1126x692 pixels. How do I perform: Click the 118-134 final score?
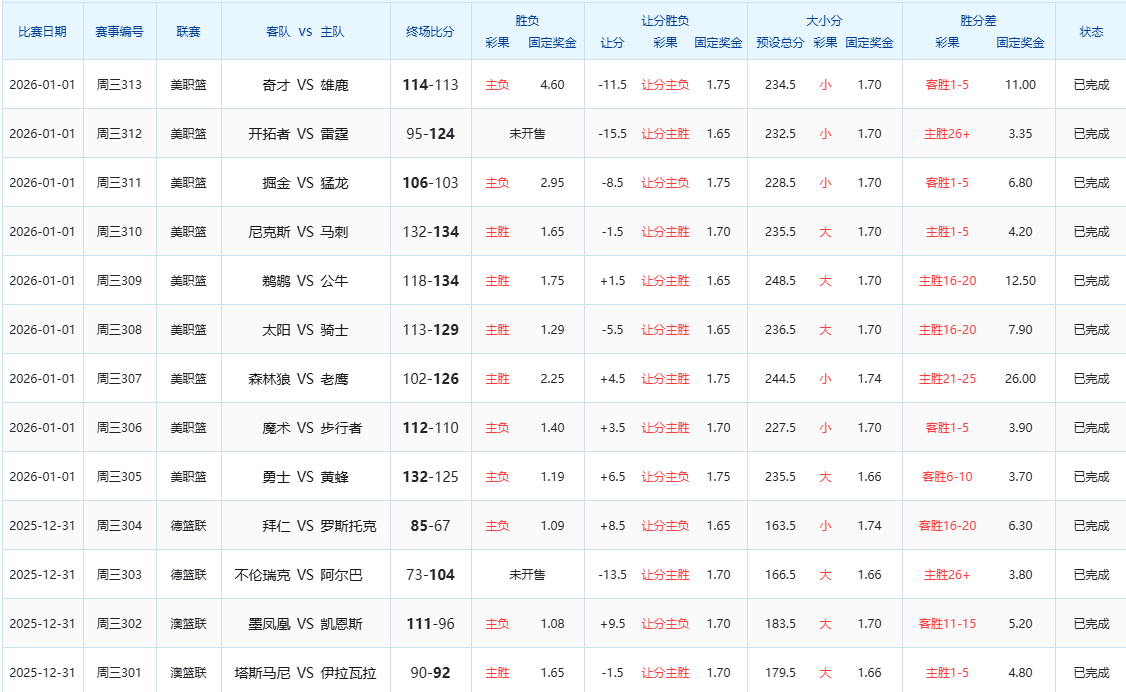(x=430, y=281)
